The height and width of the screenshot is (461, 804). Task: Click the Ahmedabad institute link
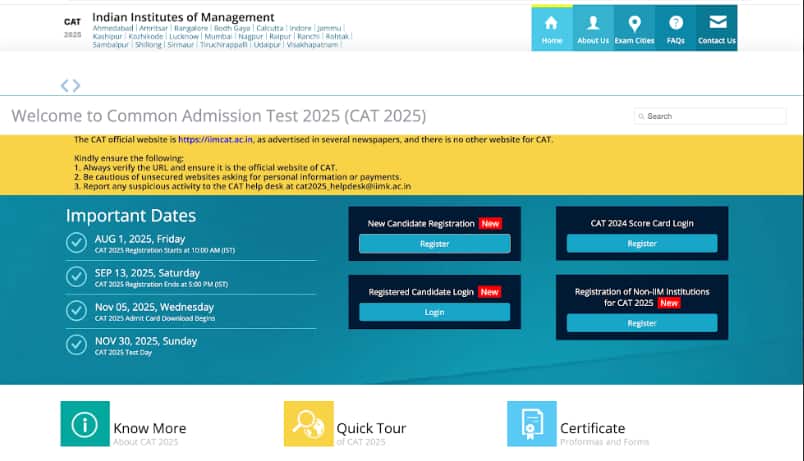click(x=113, y=28)
